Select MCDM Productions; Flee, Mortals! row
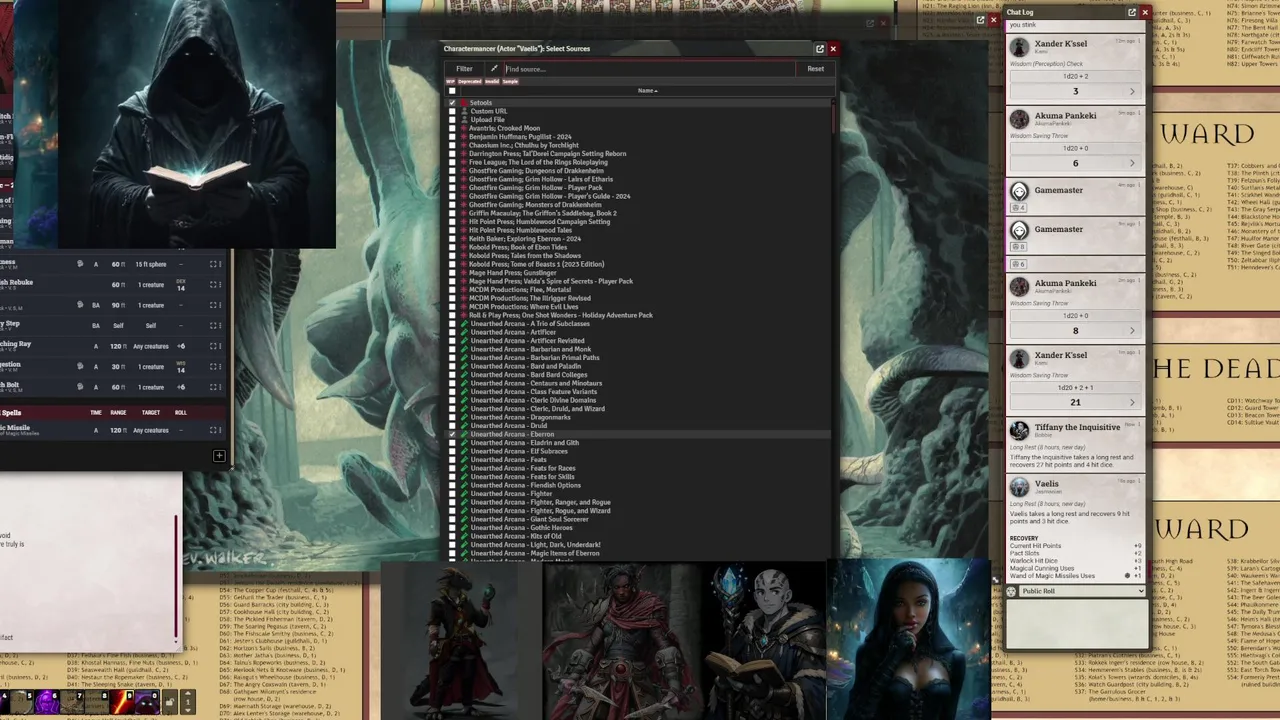This screenshot has height=720, width=1280. (640, 290)
